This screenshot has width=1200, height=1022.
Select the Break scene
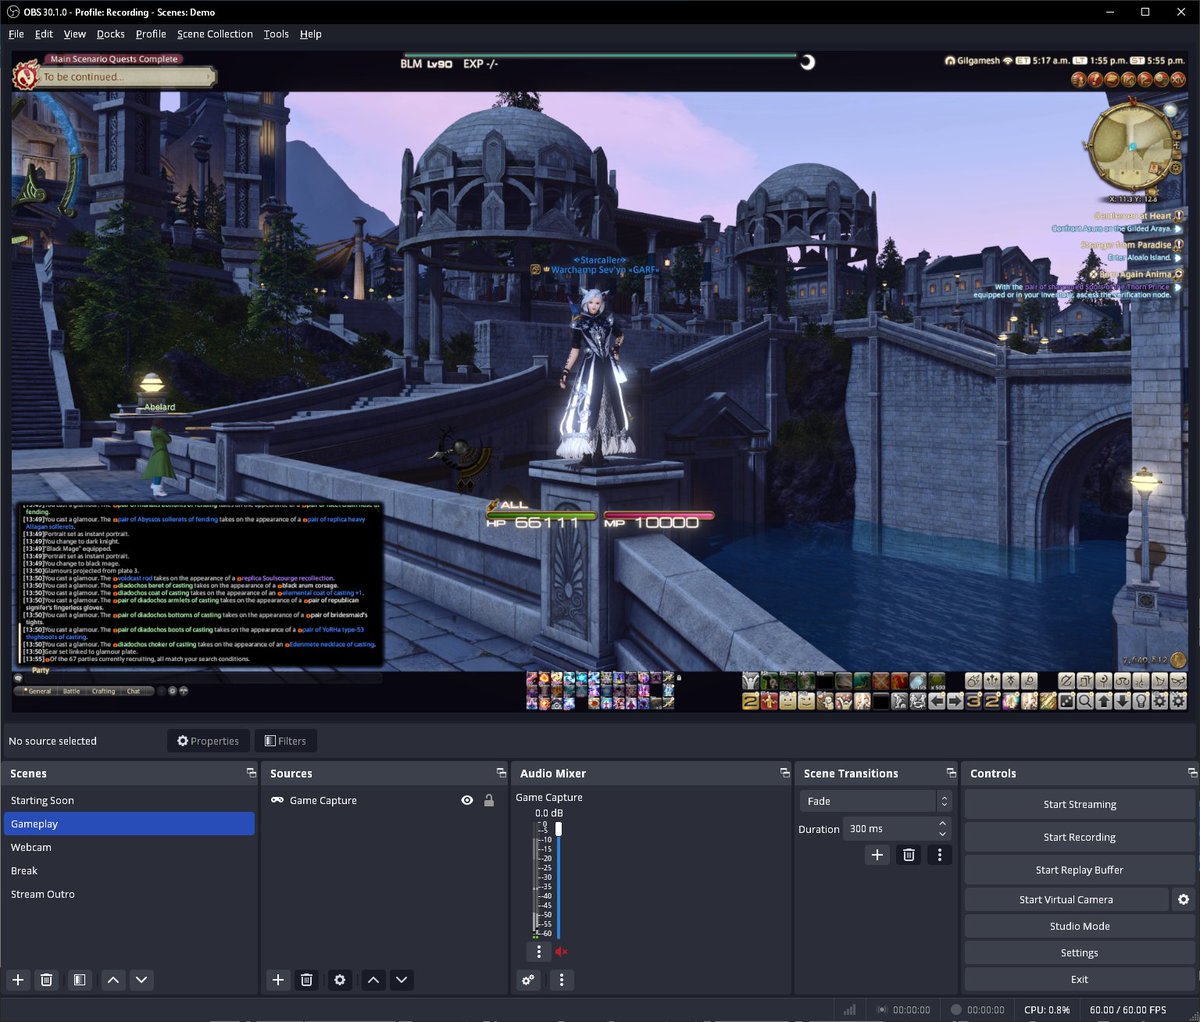click(x=129, y=871)
